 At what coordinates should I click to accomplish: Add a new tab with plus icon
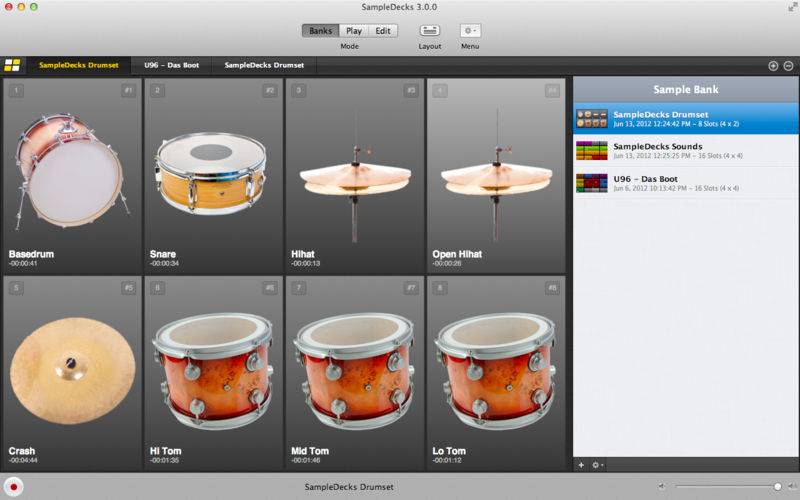(x=773, y=66)
